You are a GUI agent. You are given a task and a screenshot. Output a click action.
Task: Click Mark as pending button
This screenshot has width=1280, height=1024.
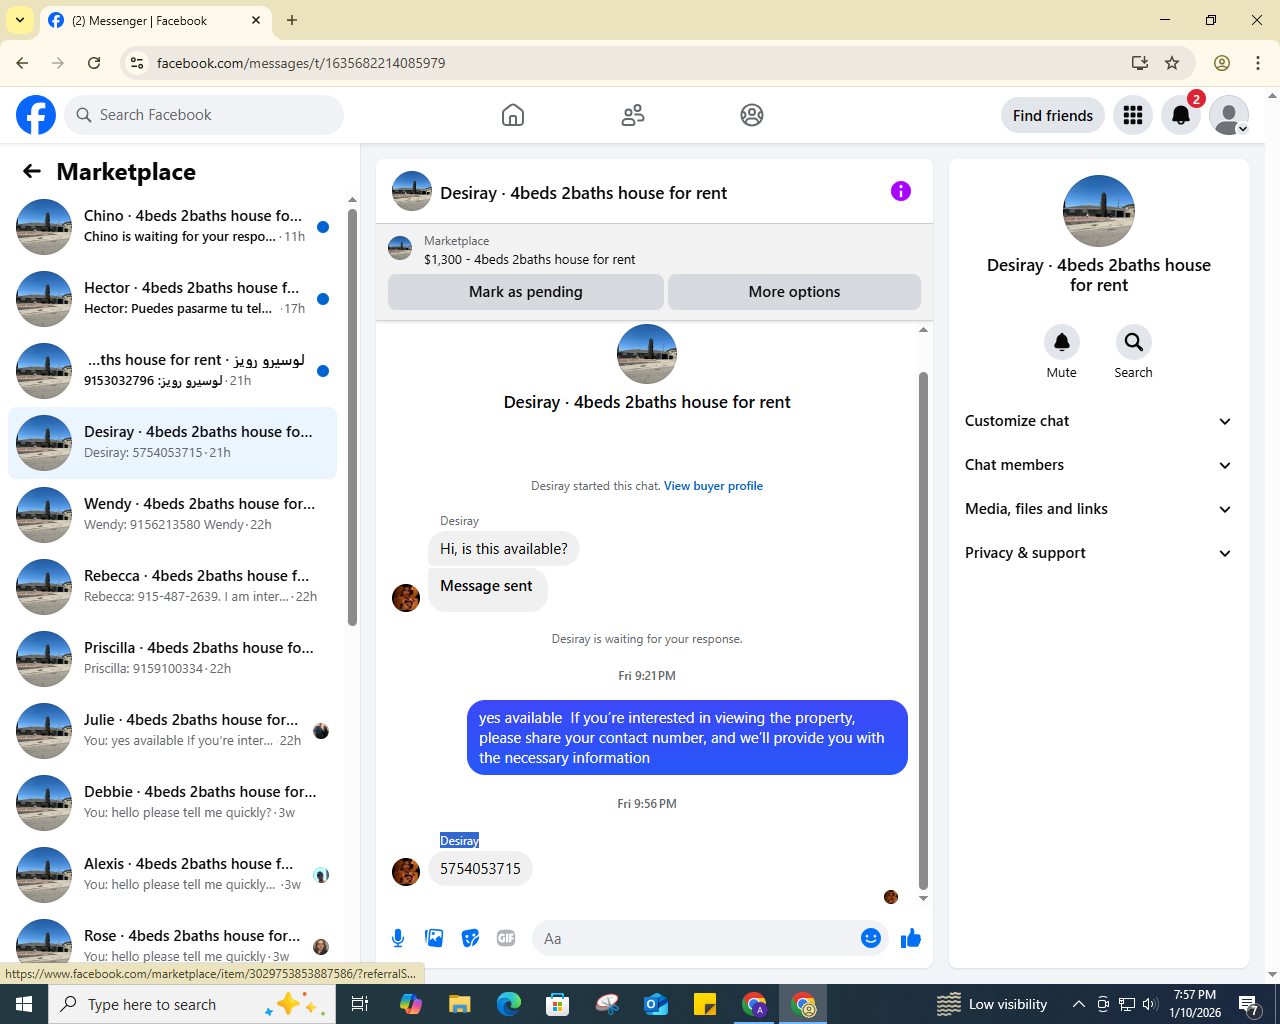pos(526,292)
